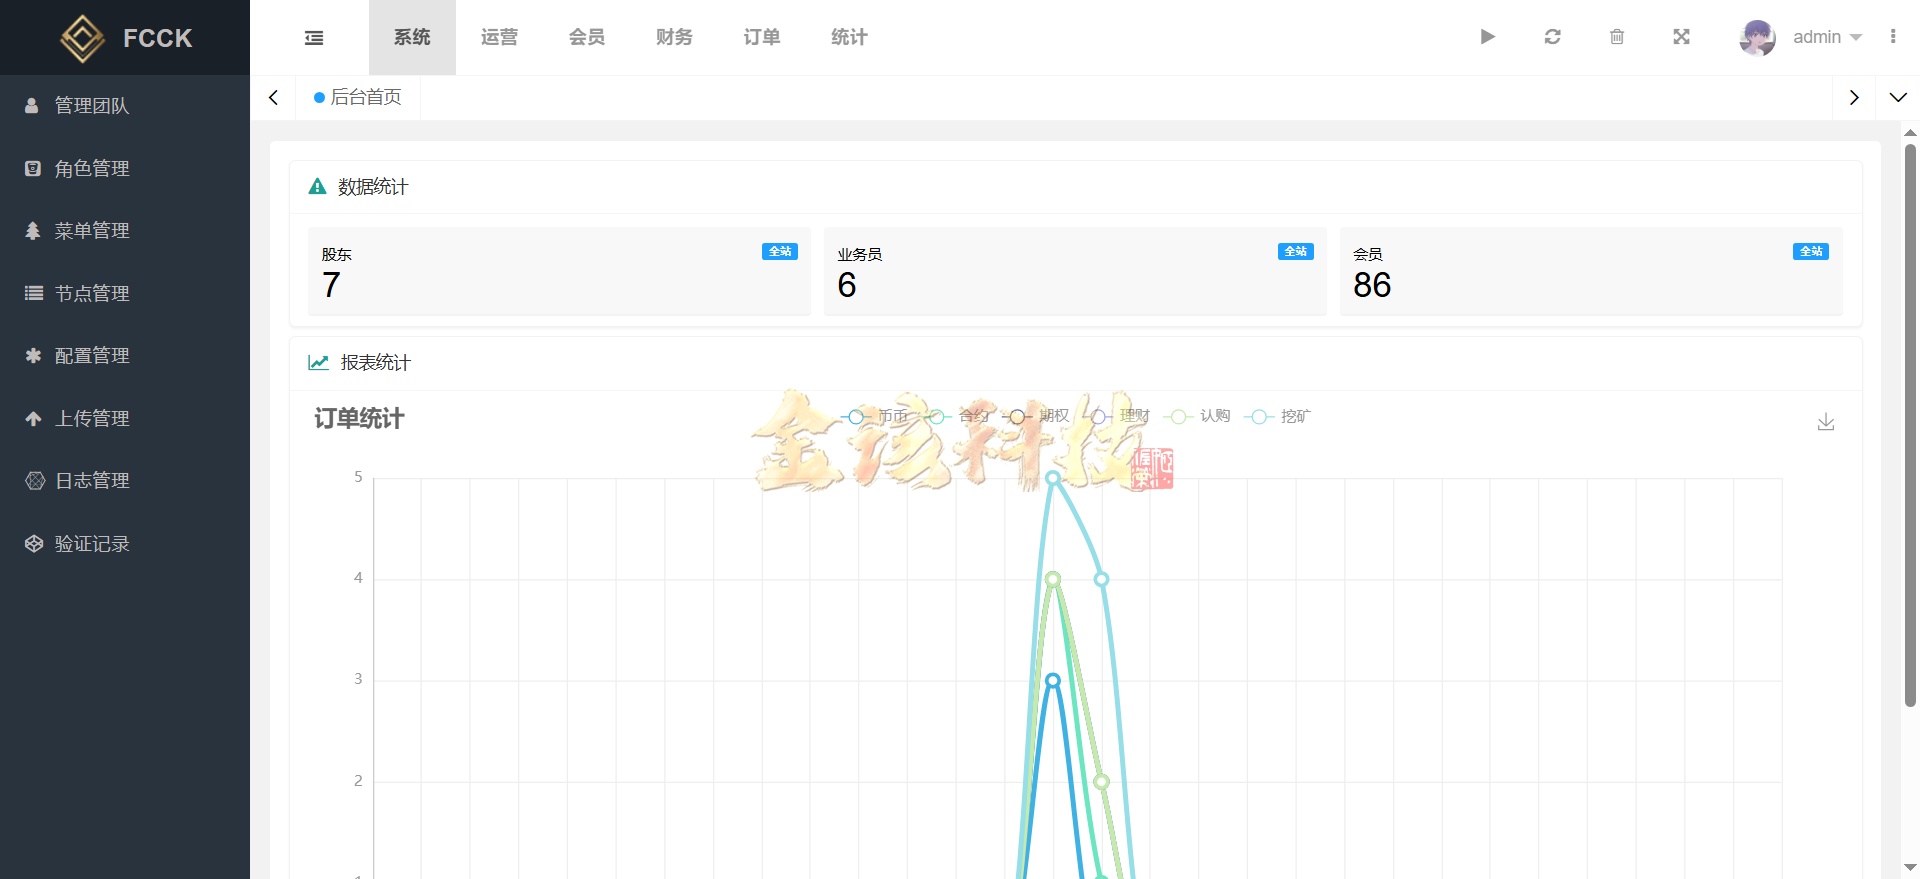This screenshot has height=879, width=1920.
Task: Click the 验证记录 sidebar icon
Action: point(34,544)
